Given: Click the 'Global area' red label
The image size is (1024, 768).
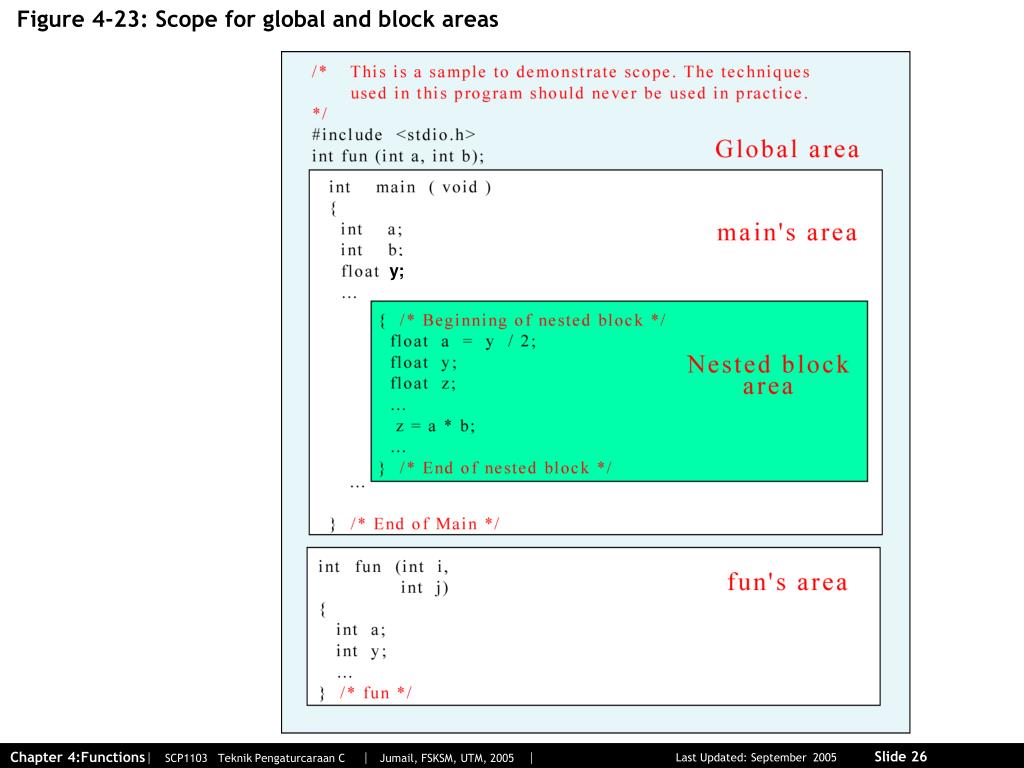Looking at the screenshot, I should (787, 149).
